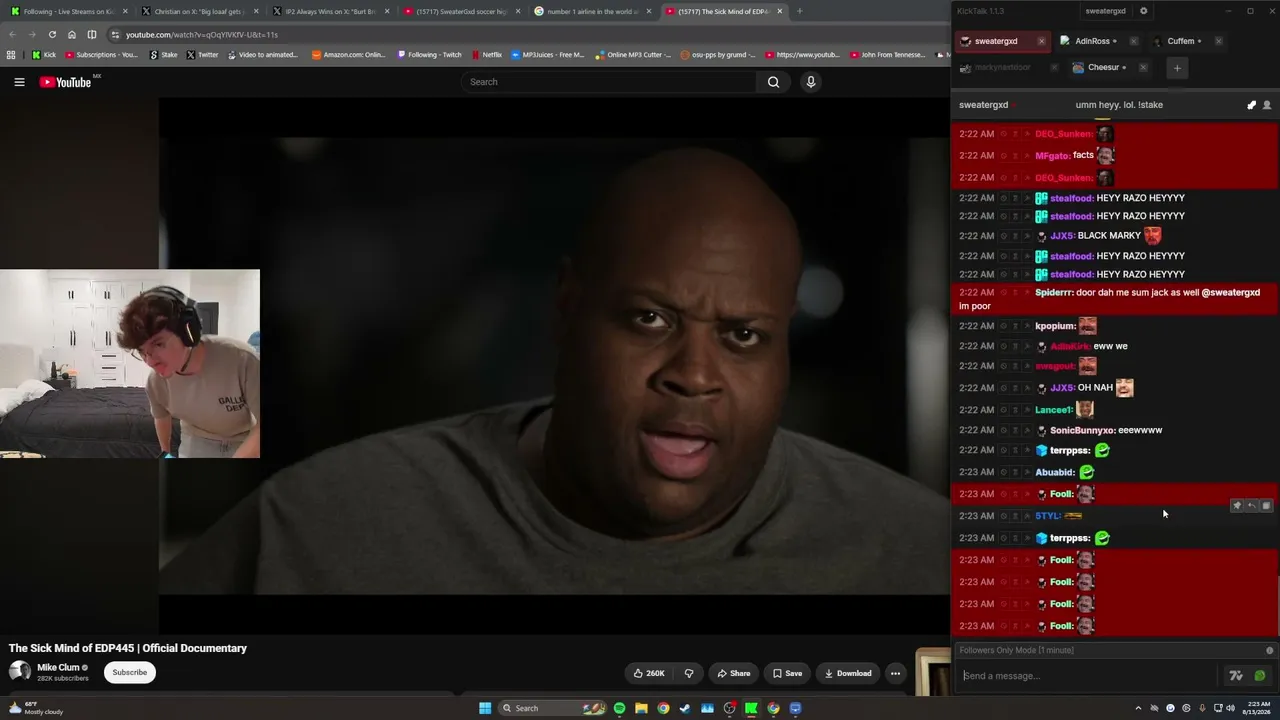The image size is (1280, 720).
Task: Close the sweatergxd chat tab
Action: click(1041, 41)
